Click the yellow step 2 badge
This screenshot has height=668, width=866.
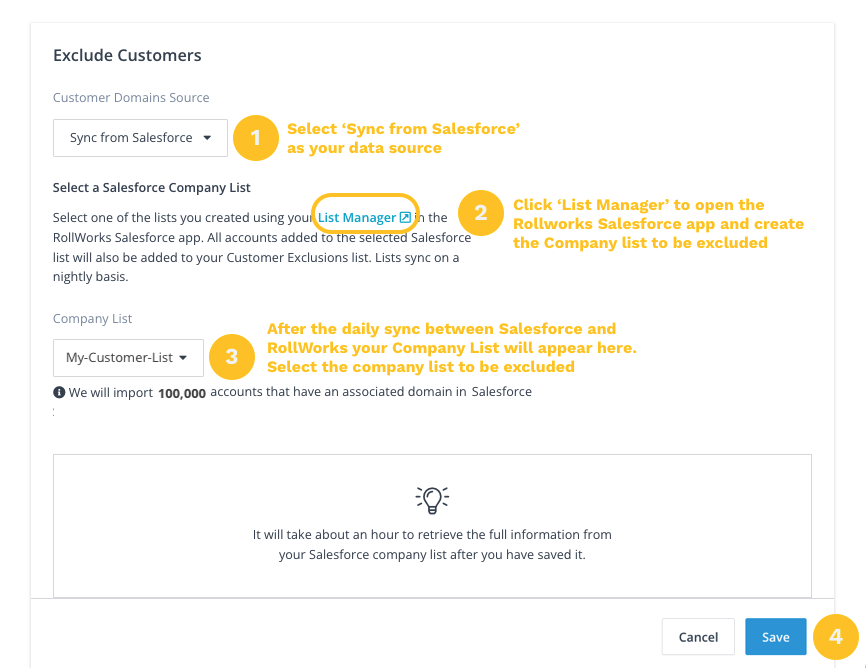[x=481, y=213]
